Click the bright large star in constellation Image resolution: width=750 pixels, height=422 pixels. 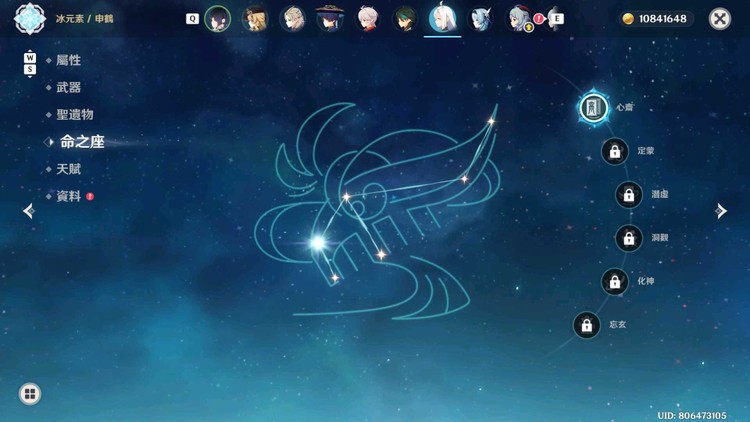[x=318, y=243]
